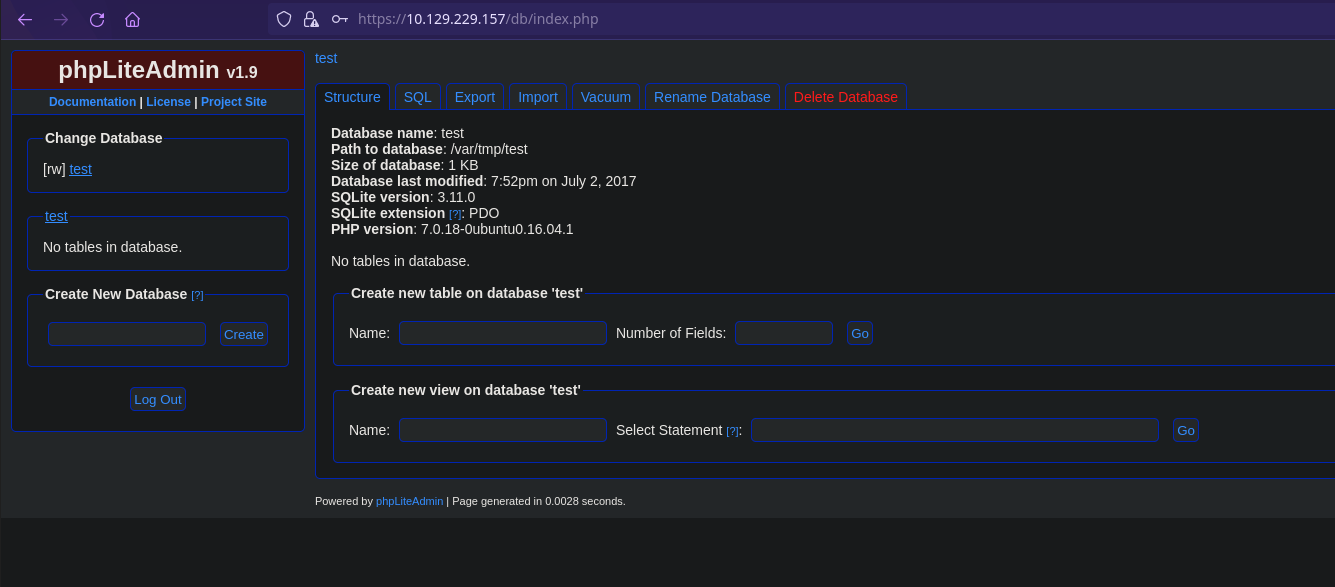Open help [?] beside SQLite extension
This screenshot has width=1335, height=587.
point(455,214)
